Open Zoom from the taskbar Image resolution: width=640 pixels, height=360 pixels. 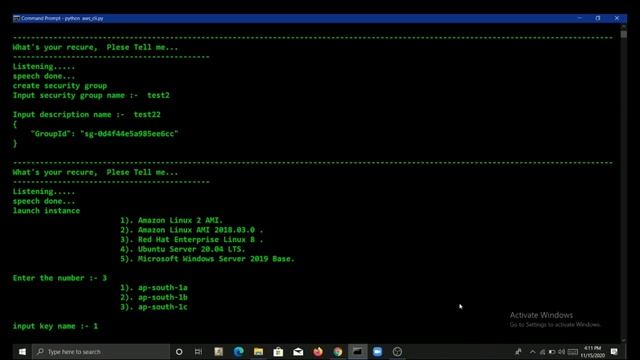coord(378,351)
